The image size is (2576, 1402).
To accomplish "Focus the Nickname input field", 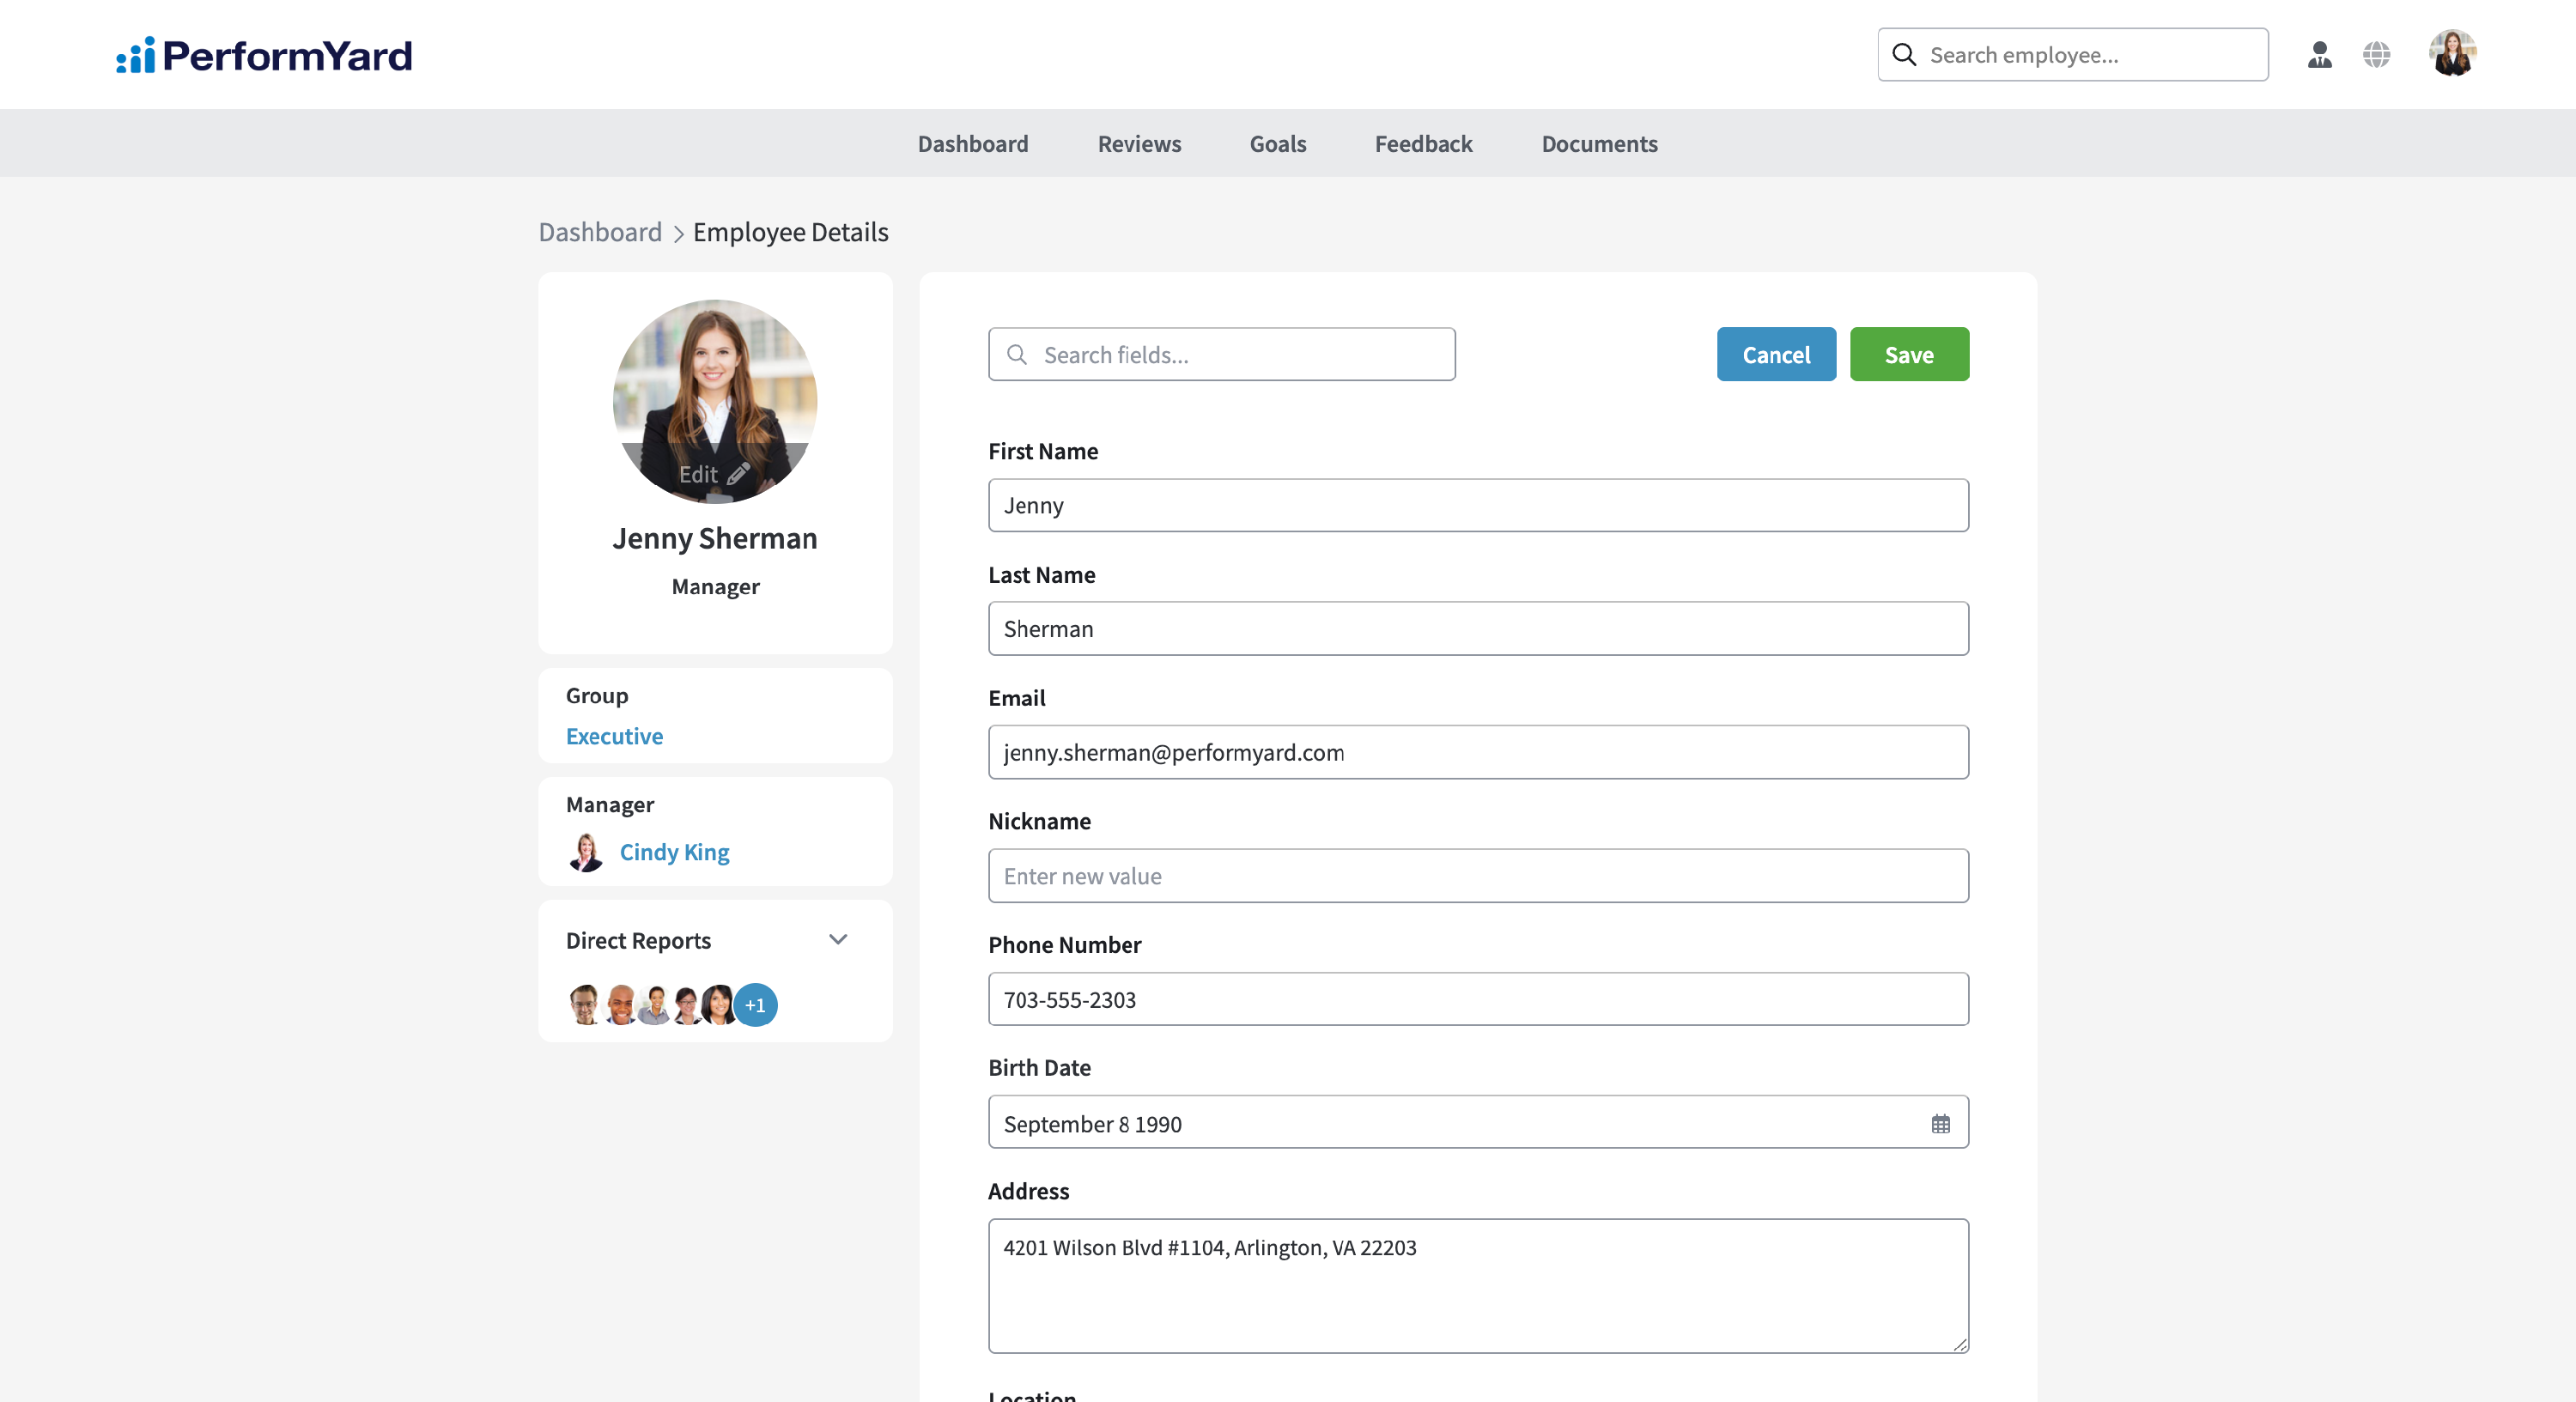I will click(1478, 876).
